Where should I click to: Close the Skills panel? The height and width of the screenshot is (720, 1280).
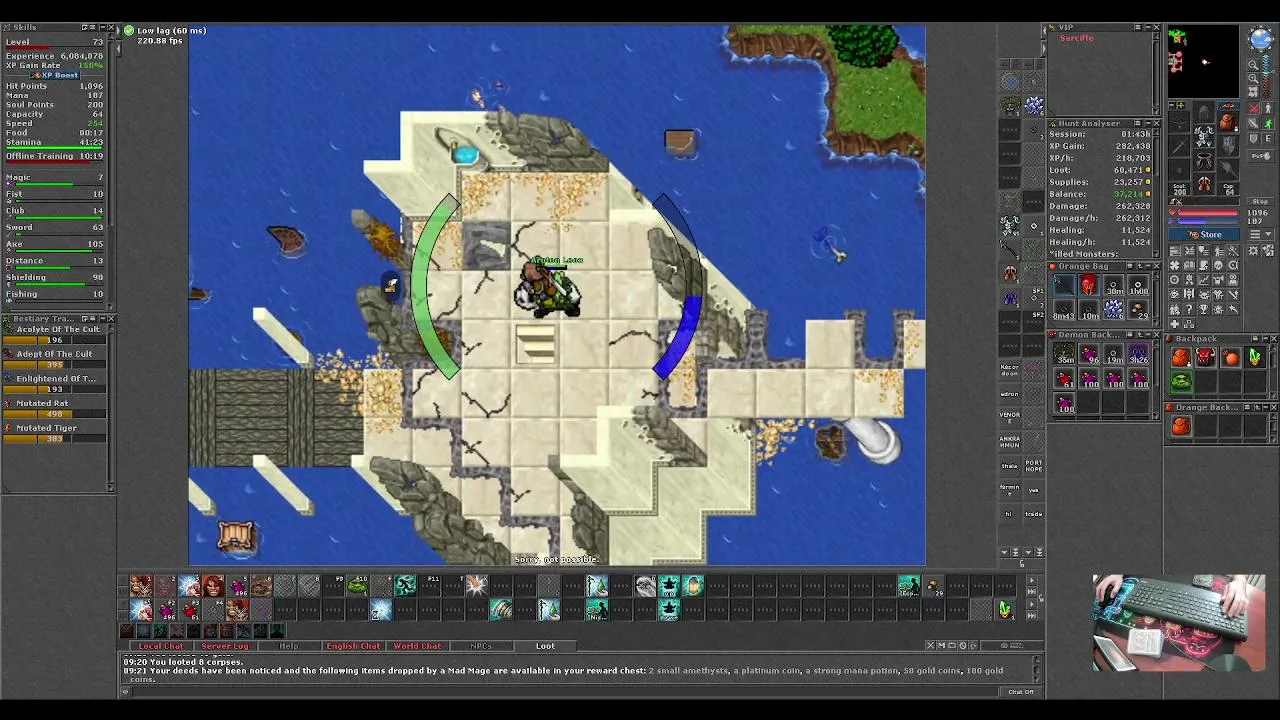[110, 27]
